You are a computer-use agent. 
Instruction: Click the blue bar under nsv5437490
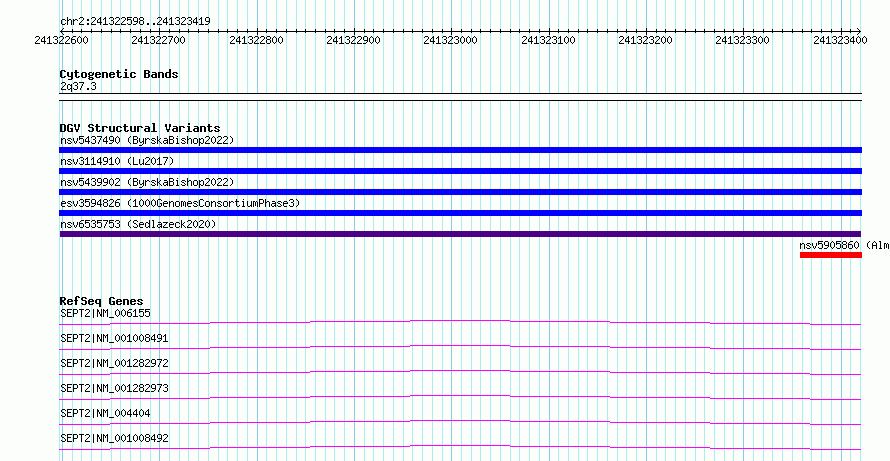coord(460,150)
